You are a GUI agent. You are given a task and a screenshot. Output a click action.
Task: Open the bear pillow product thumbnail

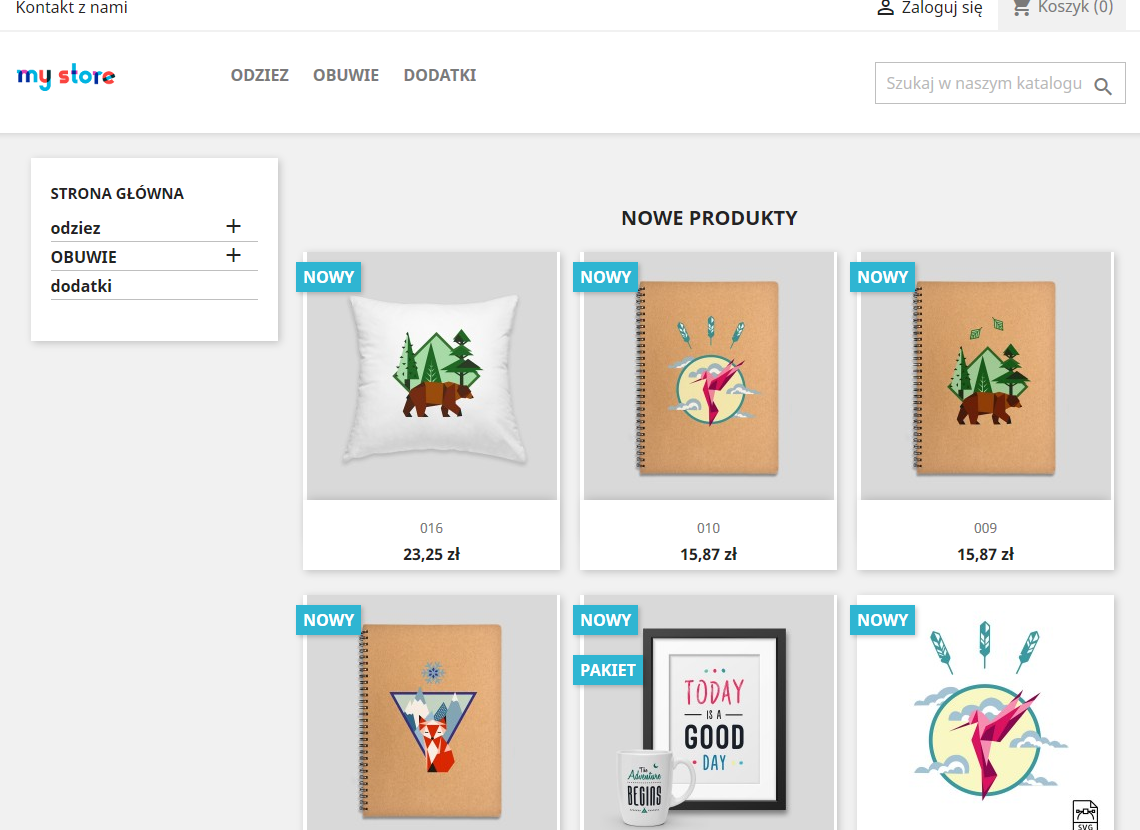432,376
